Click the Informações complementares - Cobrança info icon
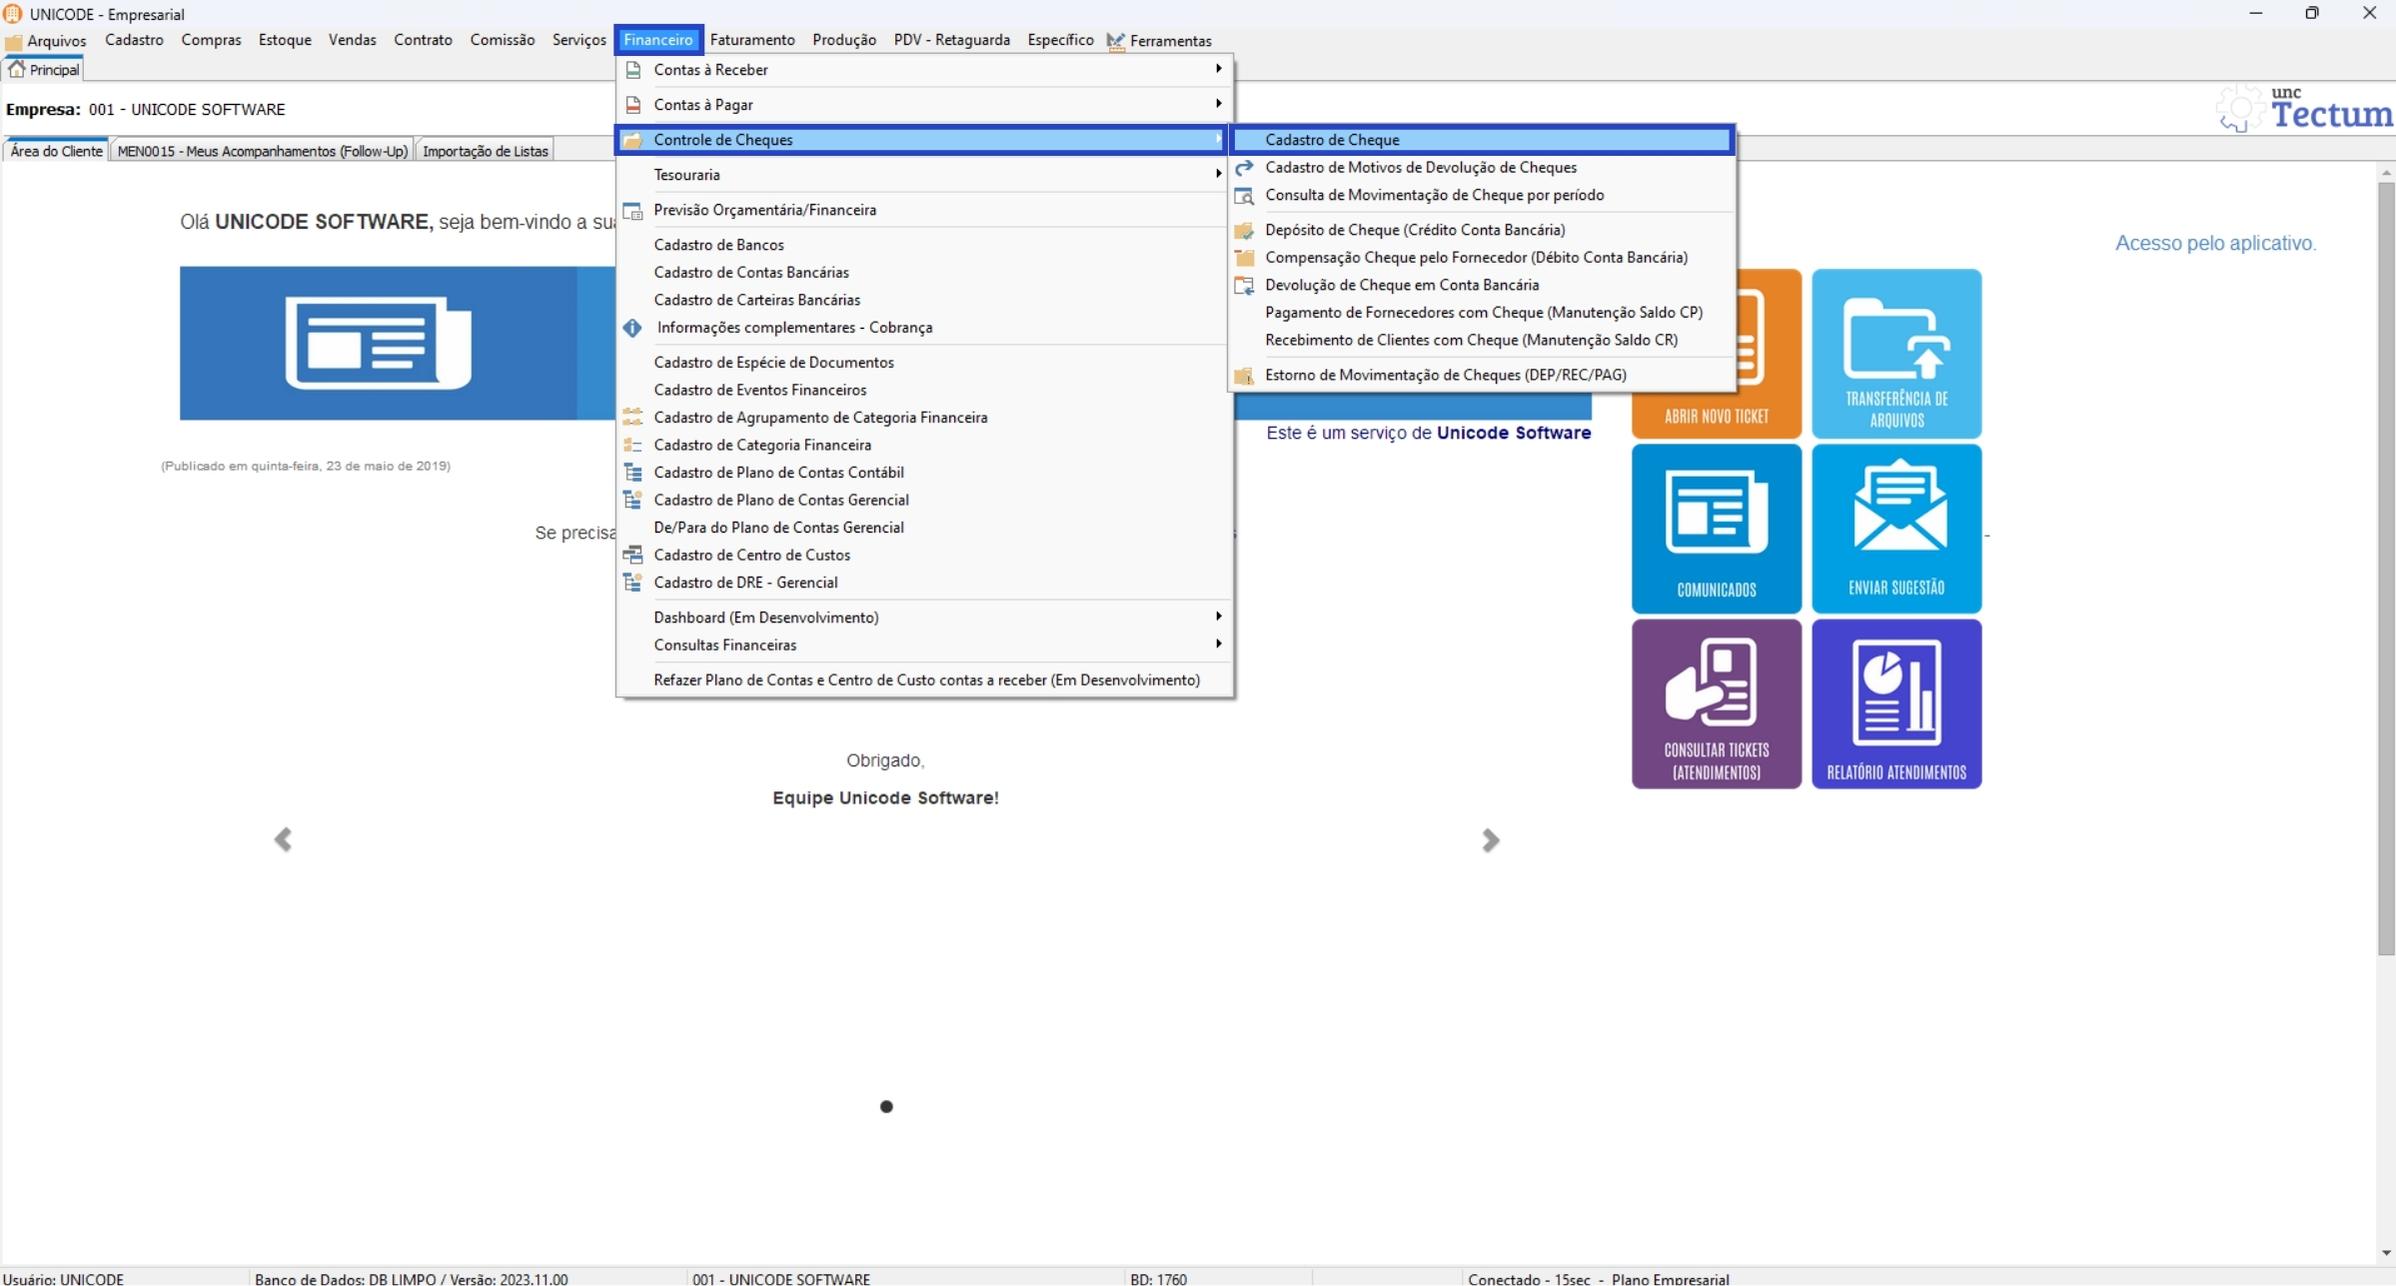Viewport: 2396px width, 1286px height. click(x=632, y=328)
